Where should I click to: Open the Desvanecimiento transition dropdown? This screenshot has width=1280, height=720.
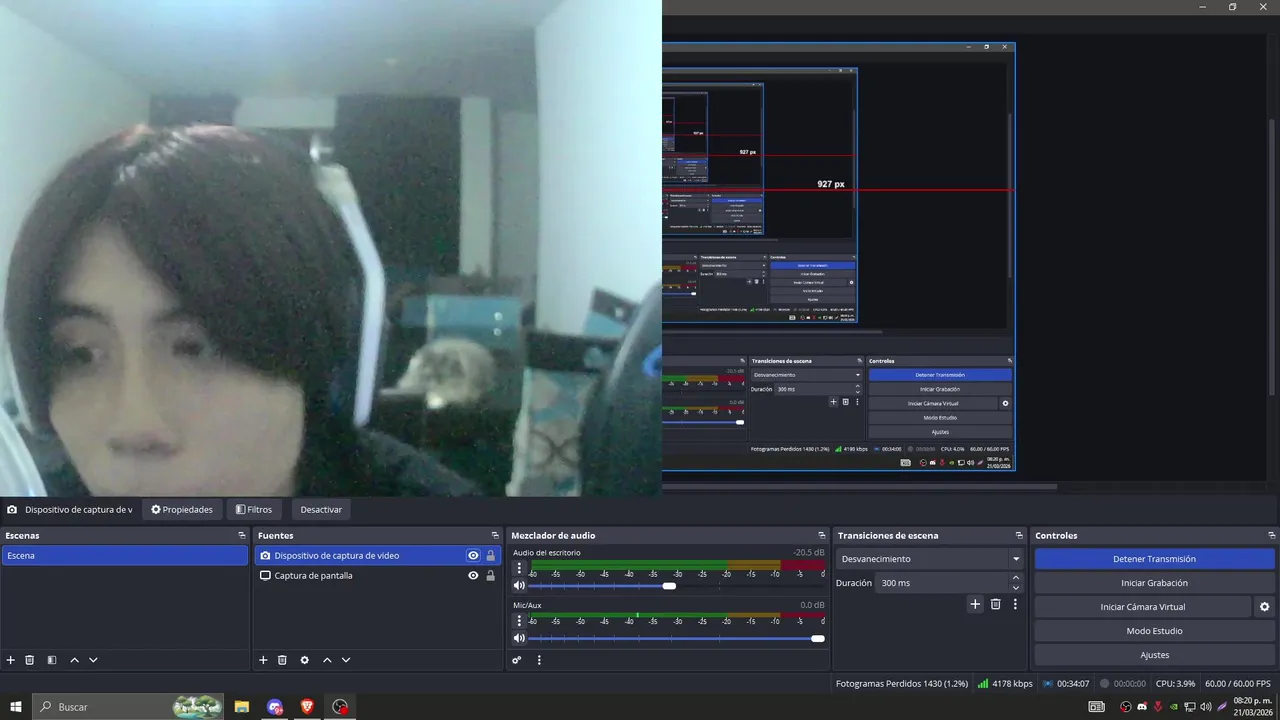[x=930, y=559]
